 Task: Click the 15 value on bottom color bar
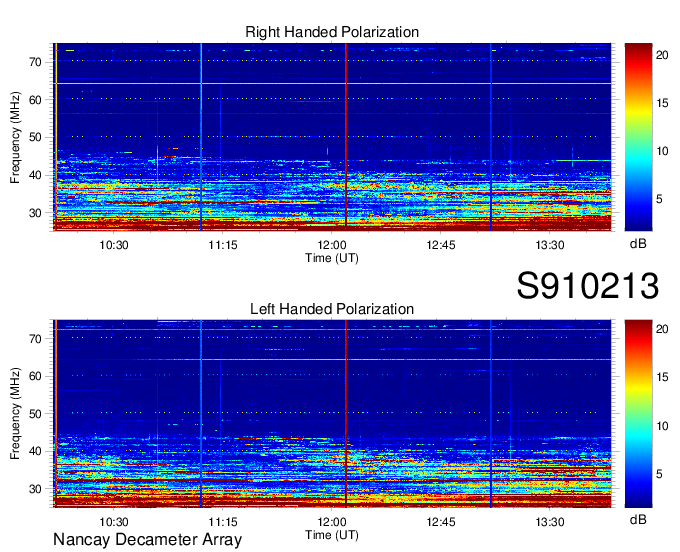click(x=662, y=377)
